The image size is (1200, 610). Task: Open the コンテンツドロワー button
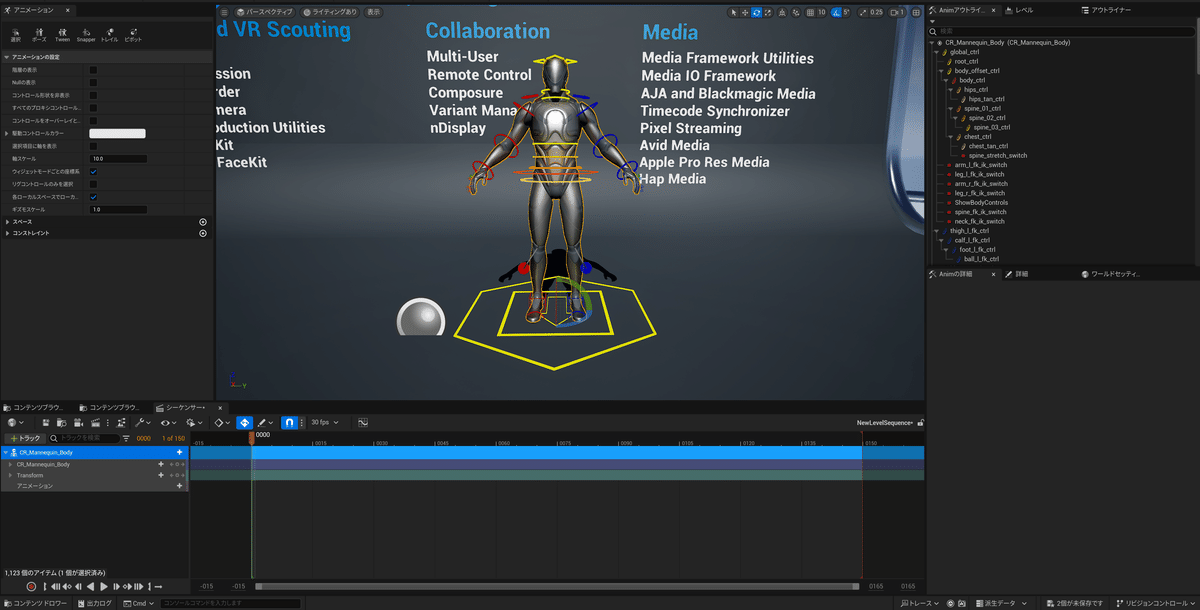point(35,603)
